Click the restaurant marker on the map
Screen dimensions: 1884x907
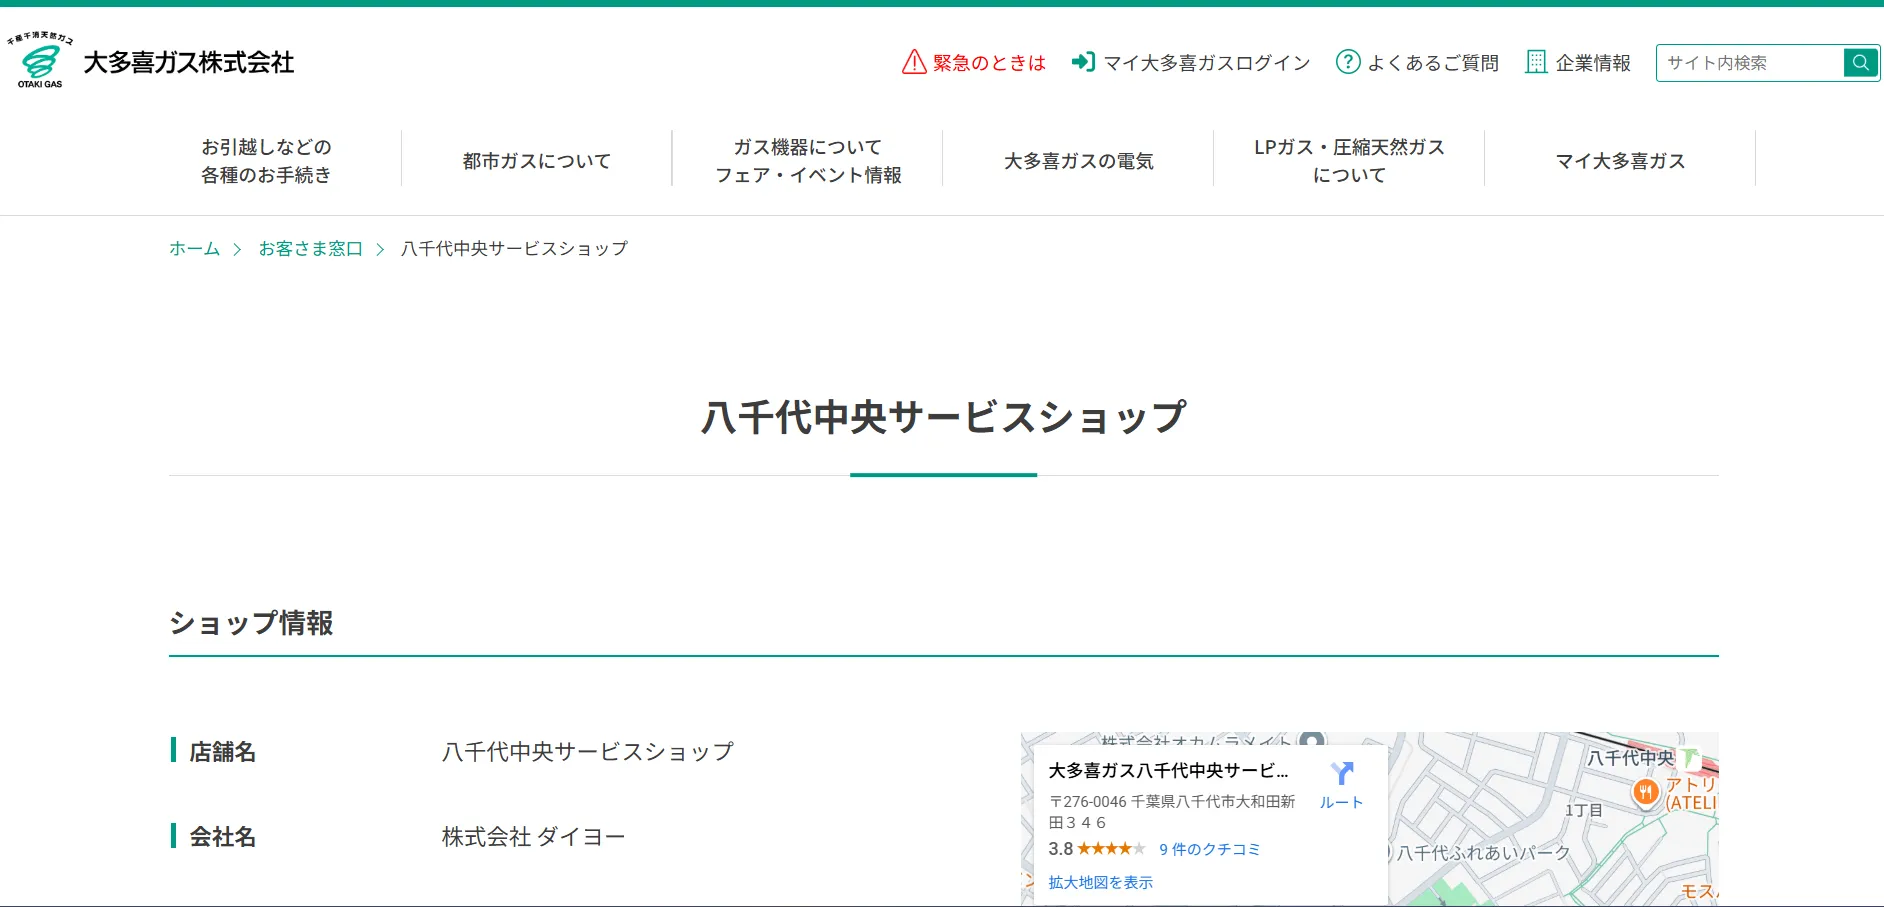[x=1645, y=793]
